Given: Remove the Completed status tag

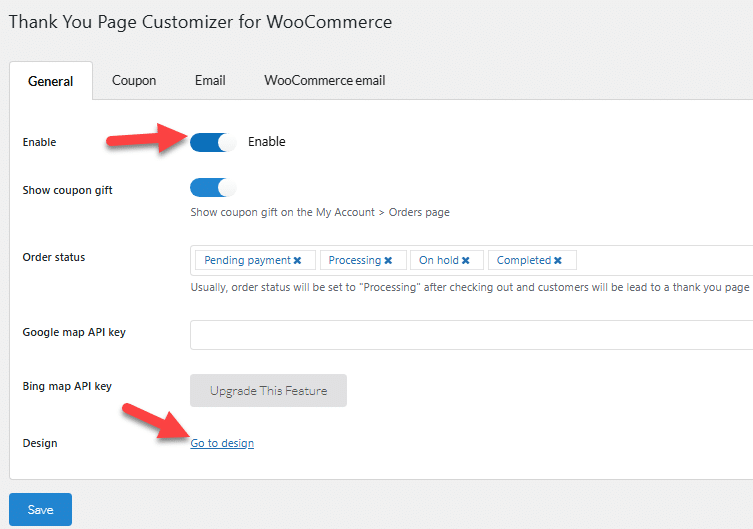Looking at the screenshot, I should [558, 260].
